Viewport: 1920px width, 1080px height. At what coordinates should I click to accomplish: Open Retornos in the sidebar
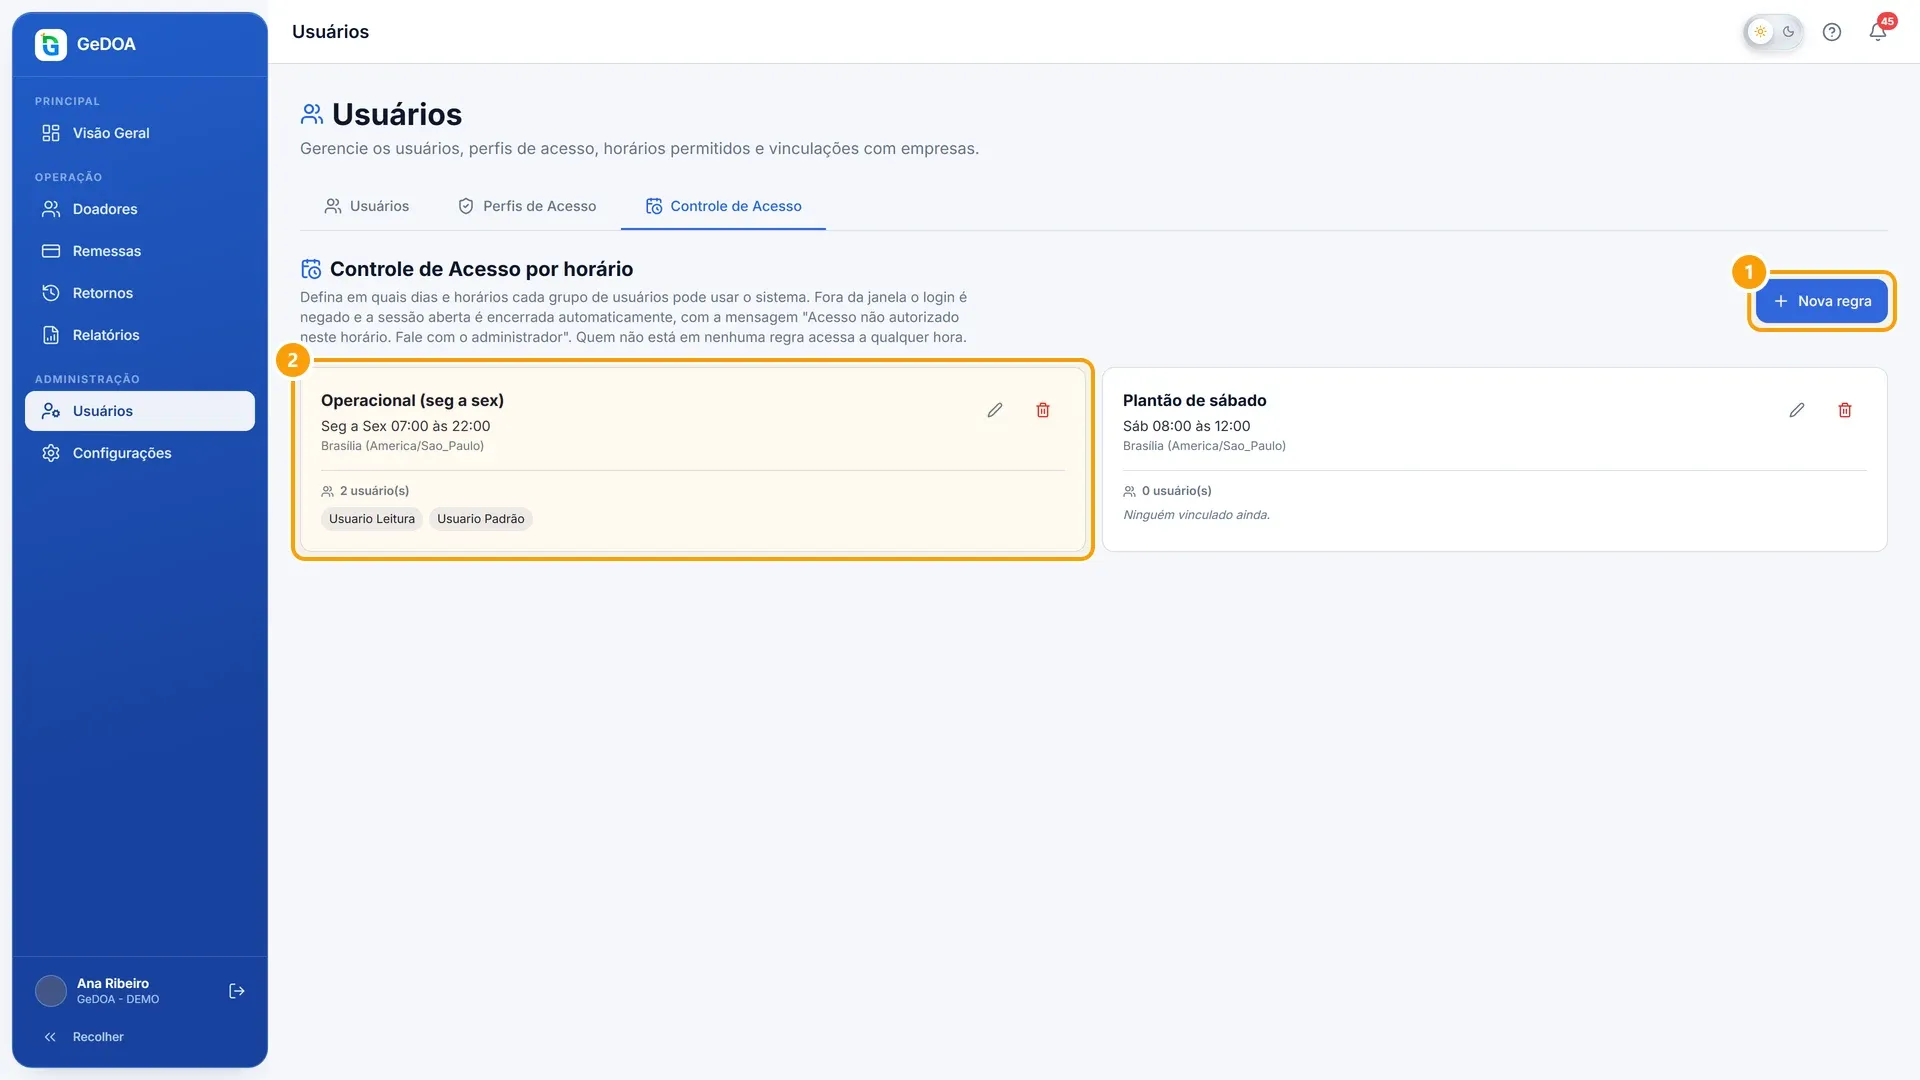point(140,293)
